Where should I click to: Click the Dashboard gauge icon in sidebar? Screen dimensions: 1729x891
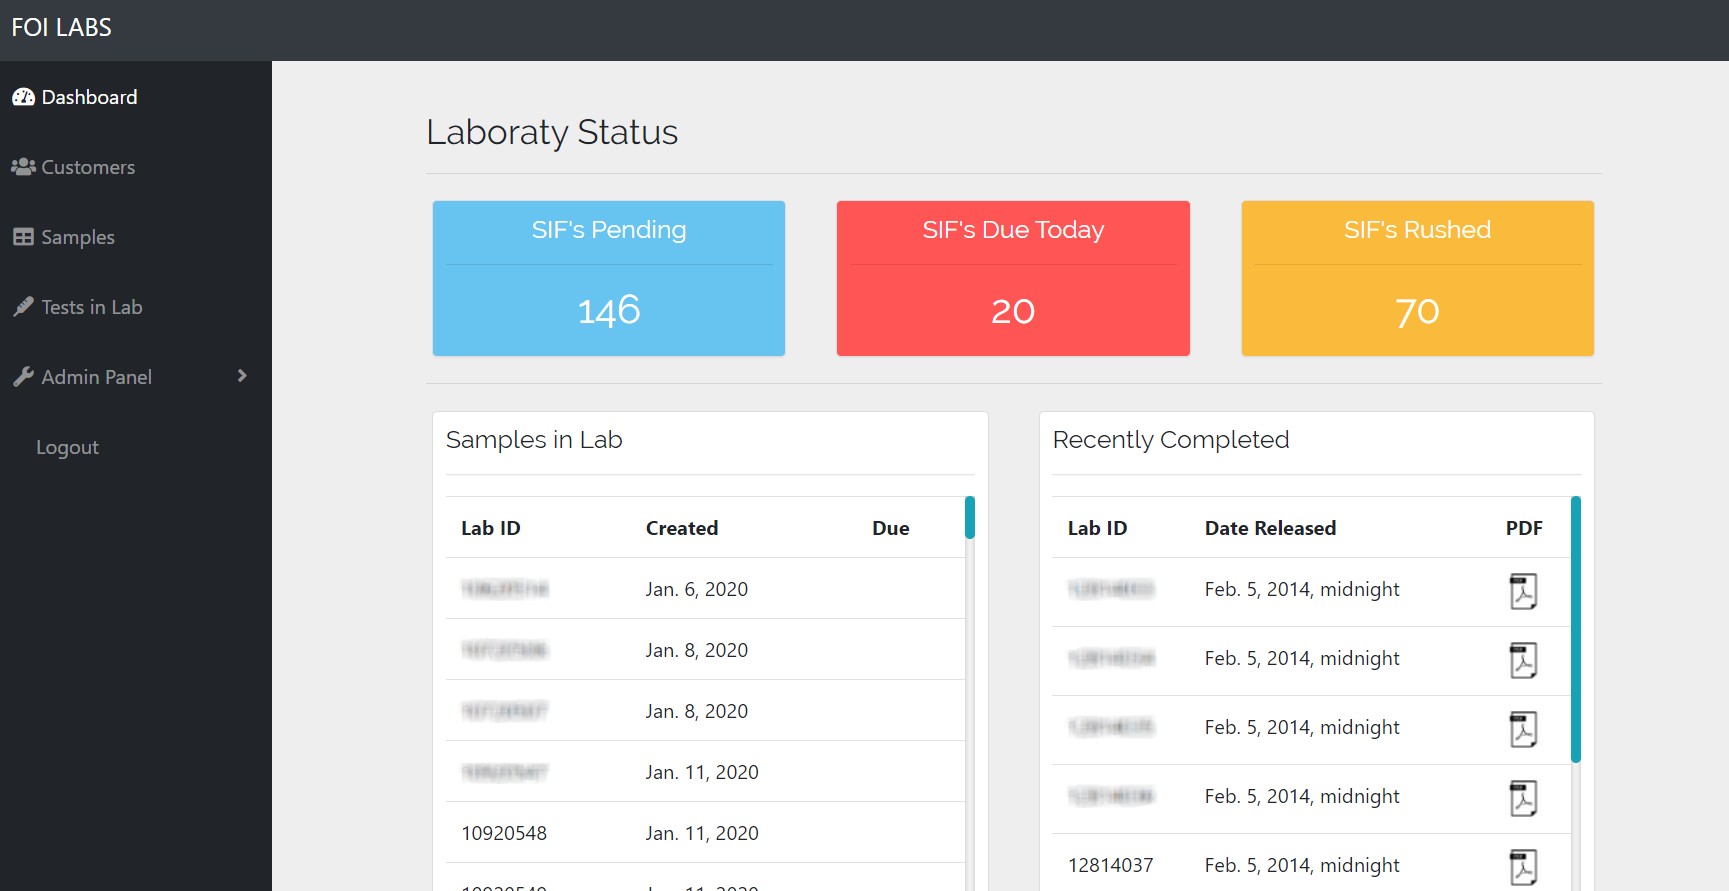coord(23,97)
